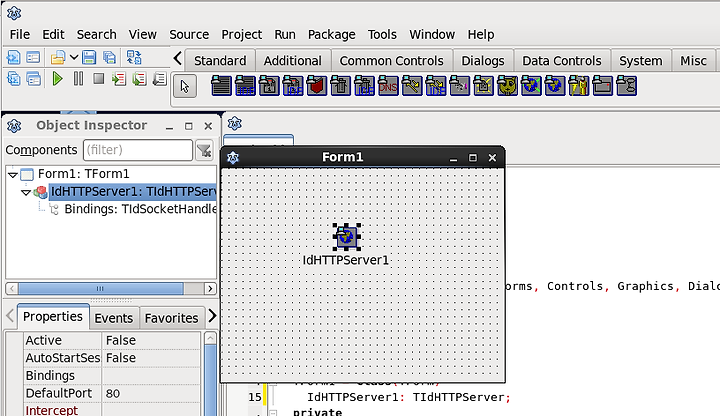Open the Project menu
Image resolution: width=720 pixels, height=416 pixels.
242,34
